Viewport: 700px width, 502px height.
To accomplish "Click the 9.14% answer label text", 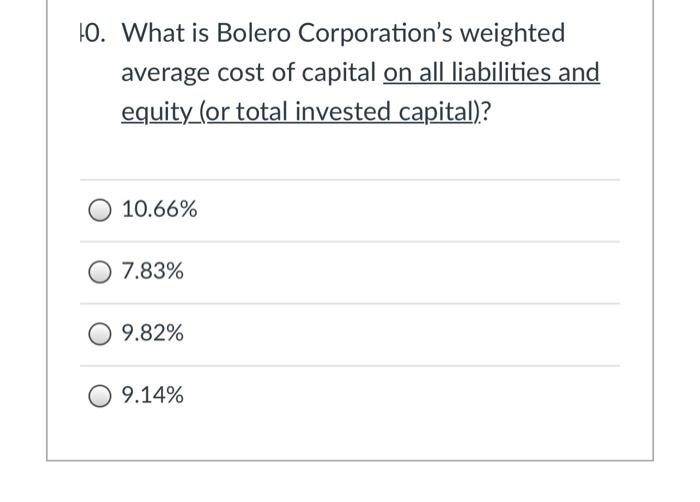I will point(153,395).
